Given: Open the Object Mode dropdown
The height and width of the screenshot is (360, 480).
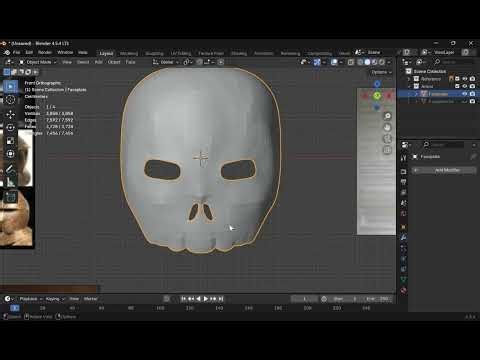Looking at the screenshot, I should 38,62.
